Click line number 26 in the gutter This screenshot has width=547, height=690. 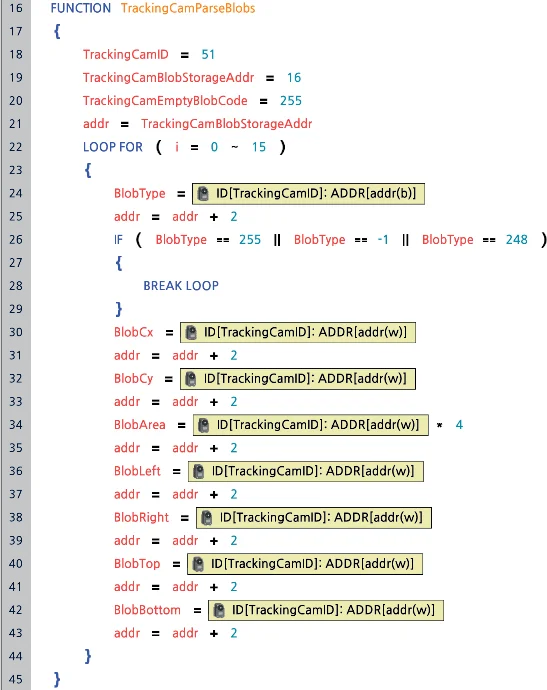[16, 240]
